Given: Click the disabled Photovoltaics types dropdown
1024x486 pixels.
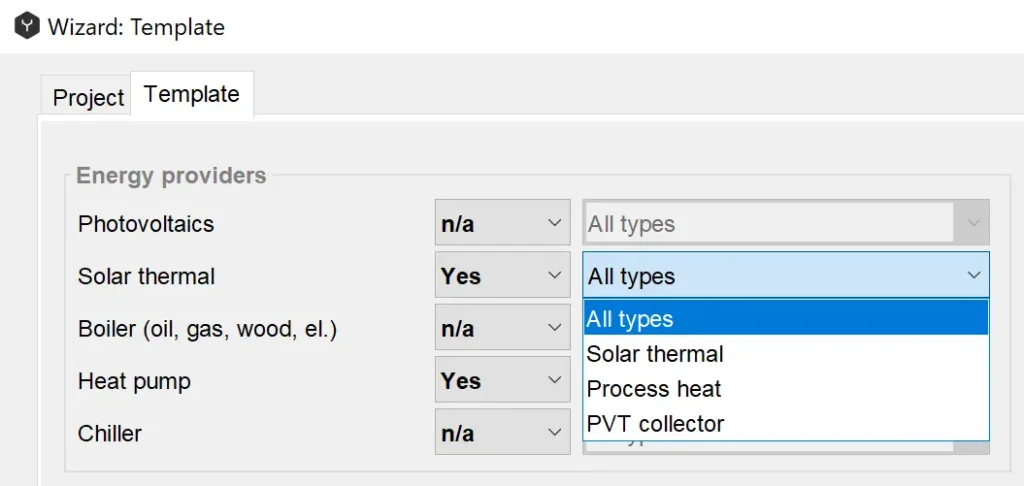Looking at the screenshot, I should coord(785,224).
